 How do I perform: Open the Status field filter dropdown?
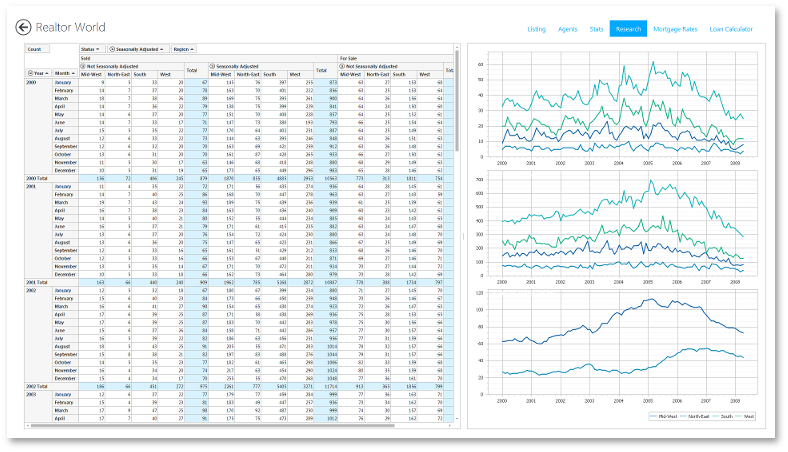(89, 49)
